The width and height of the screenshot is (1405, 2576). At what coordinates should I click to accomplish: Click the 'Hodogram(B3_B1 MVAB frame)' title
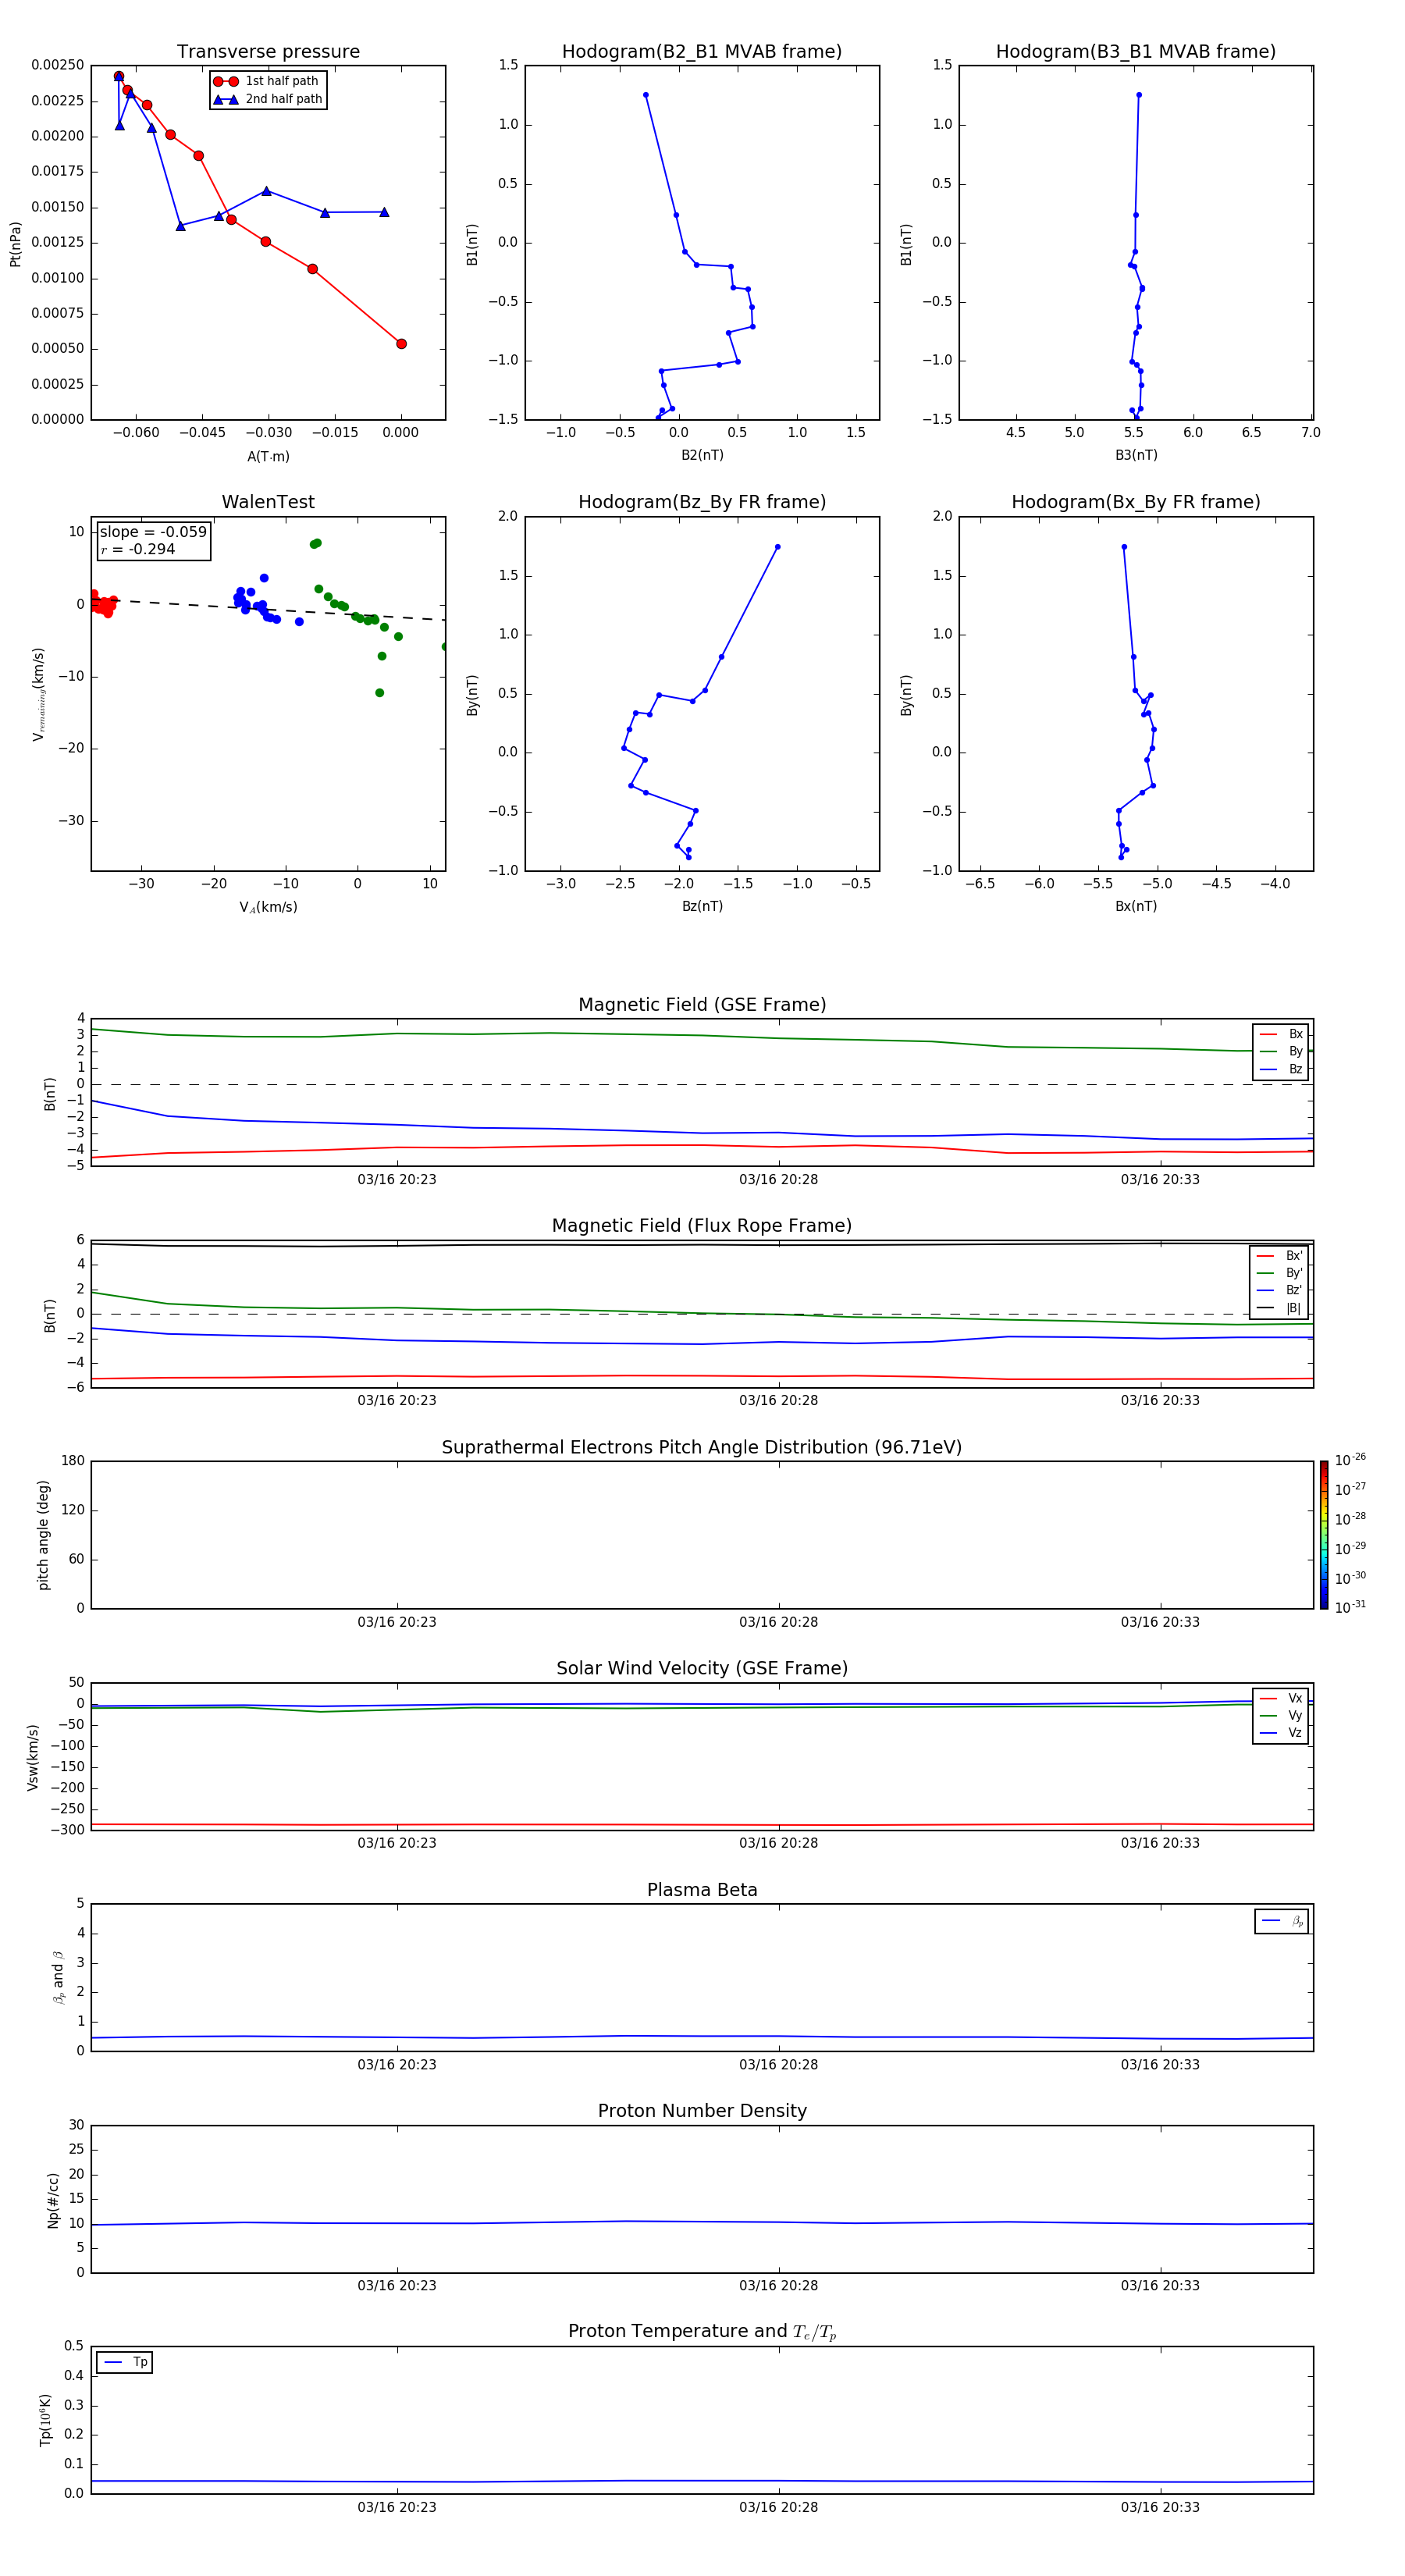click(x=1136, y=51)
